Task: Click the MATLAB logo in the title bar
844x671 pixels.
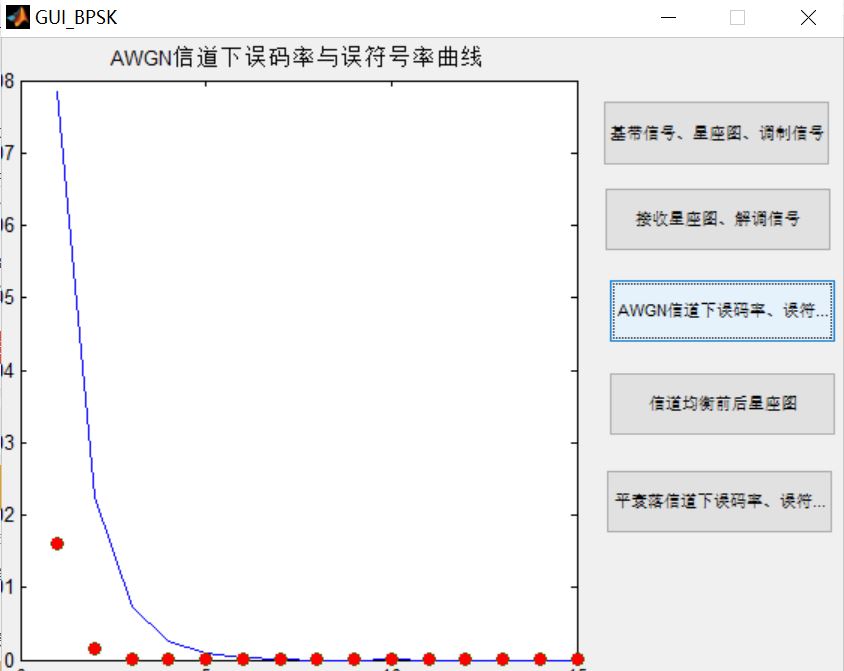Action: click(x=16, y=16)
